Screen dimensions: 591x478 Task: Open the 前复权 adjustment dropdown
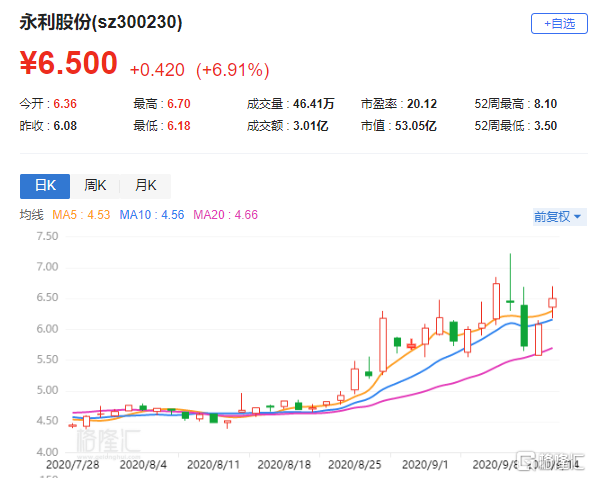click(x=559, y=217)
